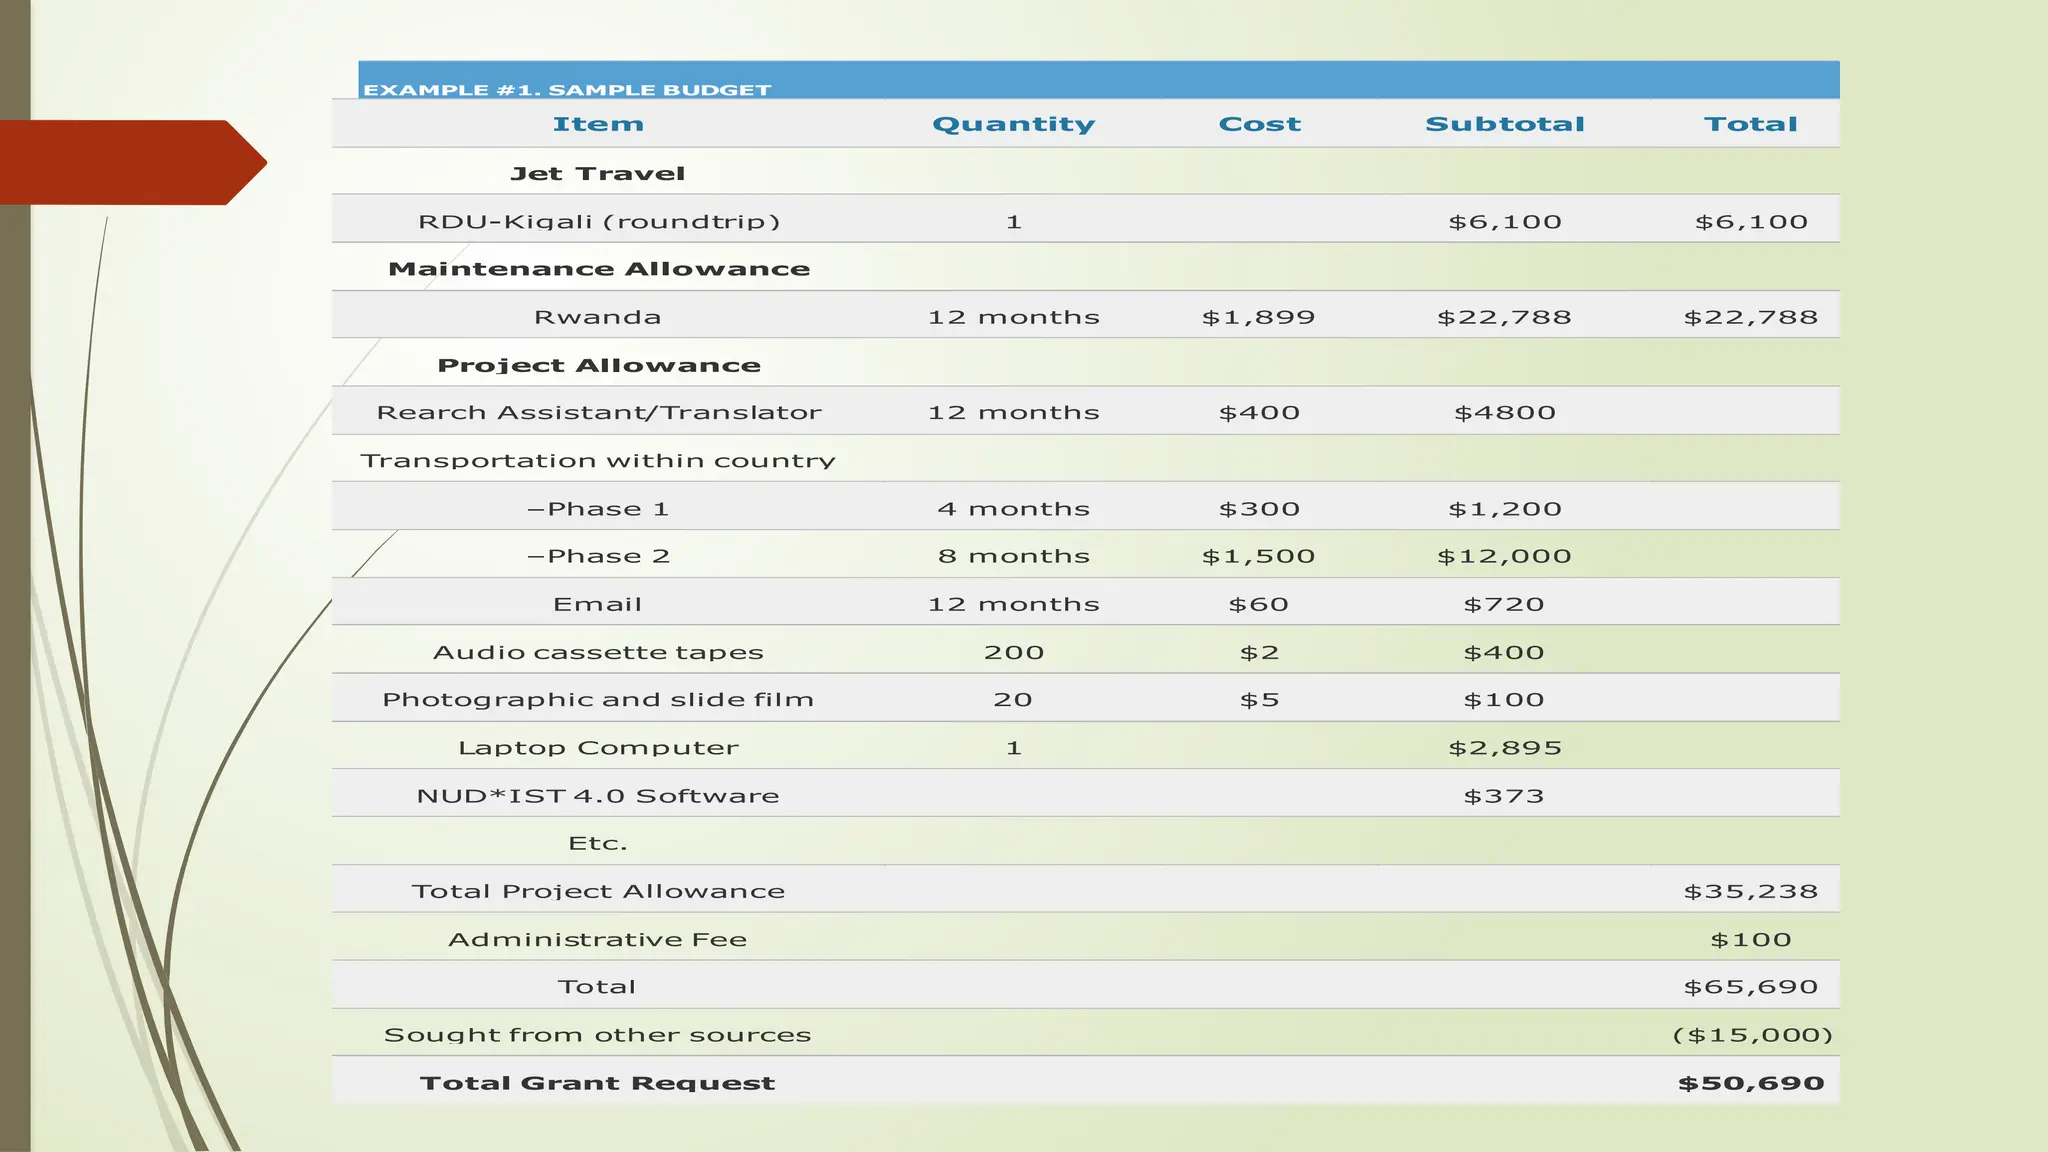Click the Phase 2 subtotal $12,000
The width and height of the screenshot is (2048, 1152).
click(x=1504, y=556)
